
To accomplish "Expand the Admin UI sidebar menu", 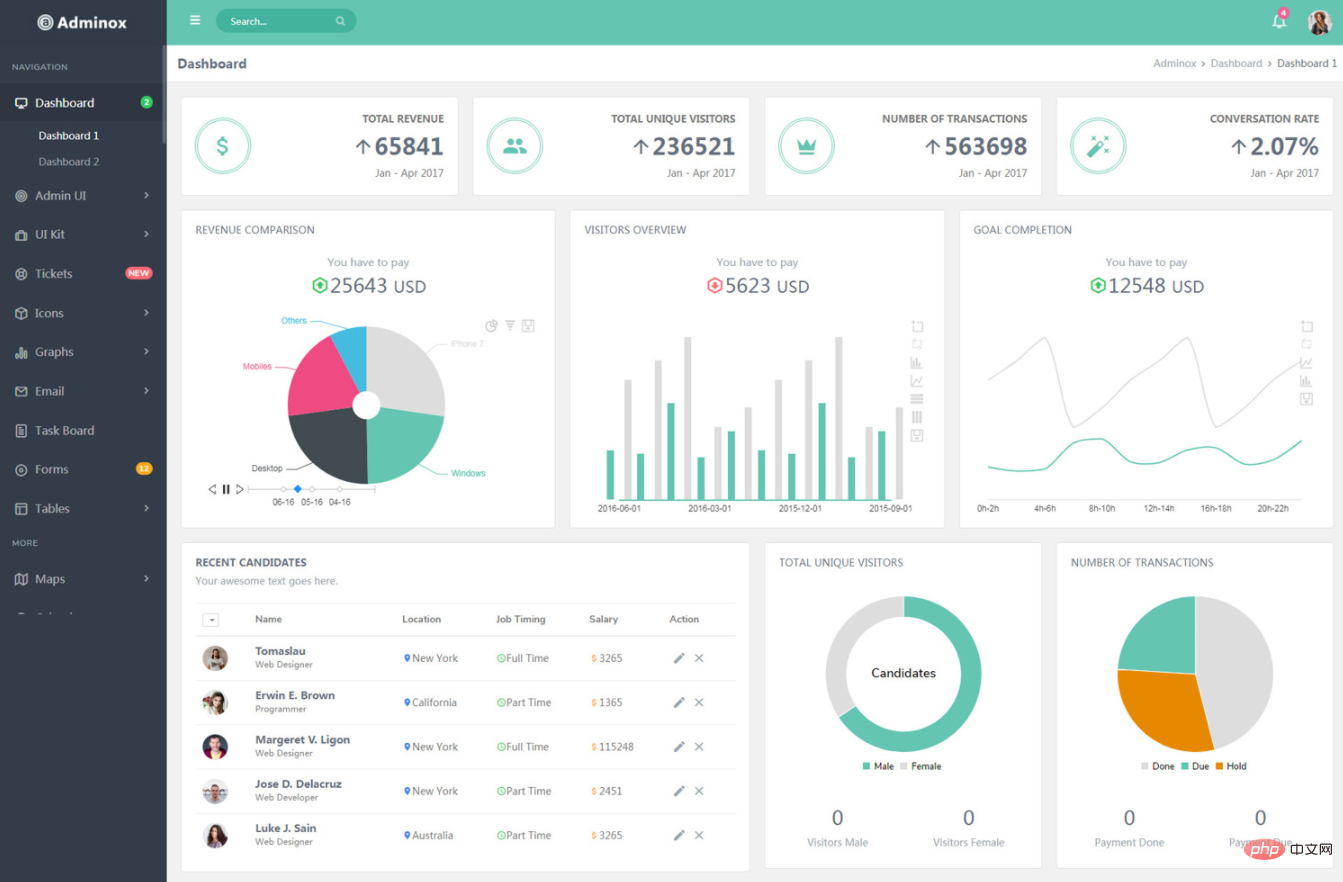I will click(x=83, y=195).
